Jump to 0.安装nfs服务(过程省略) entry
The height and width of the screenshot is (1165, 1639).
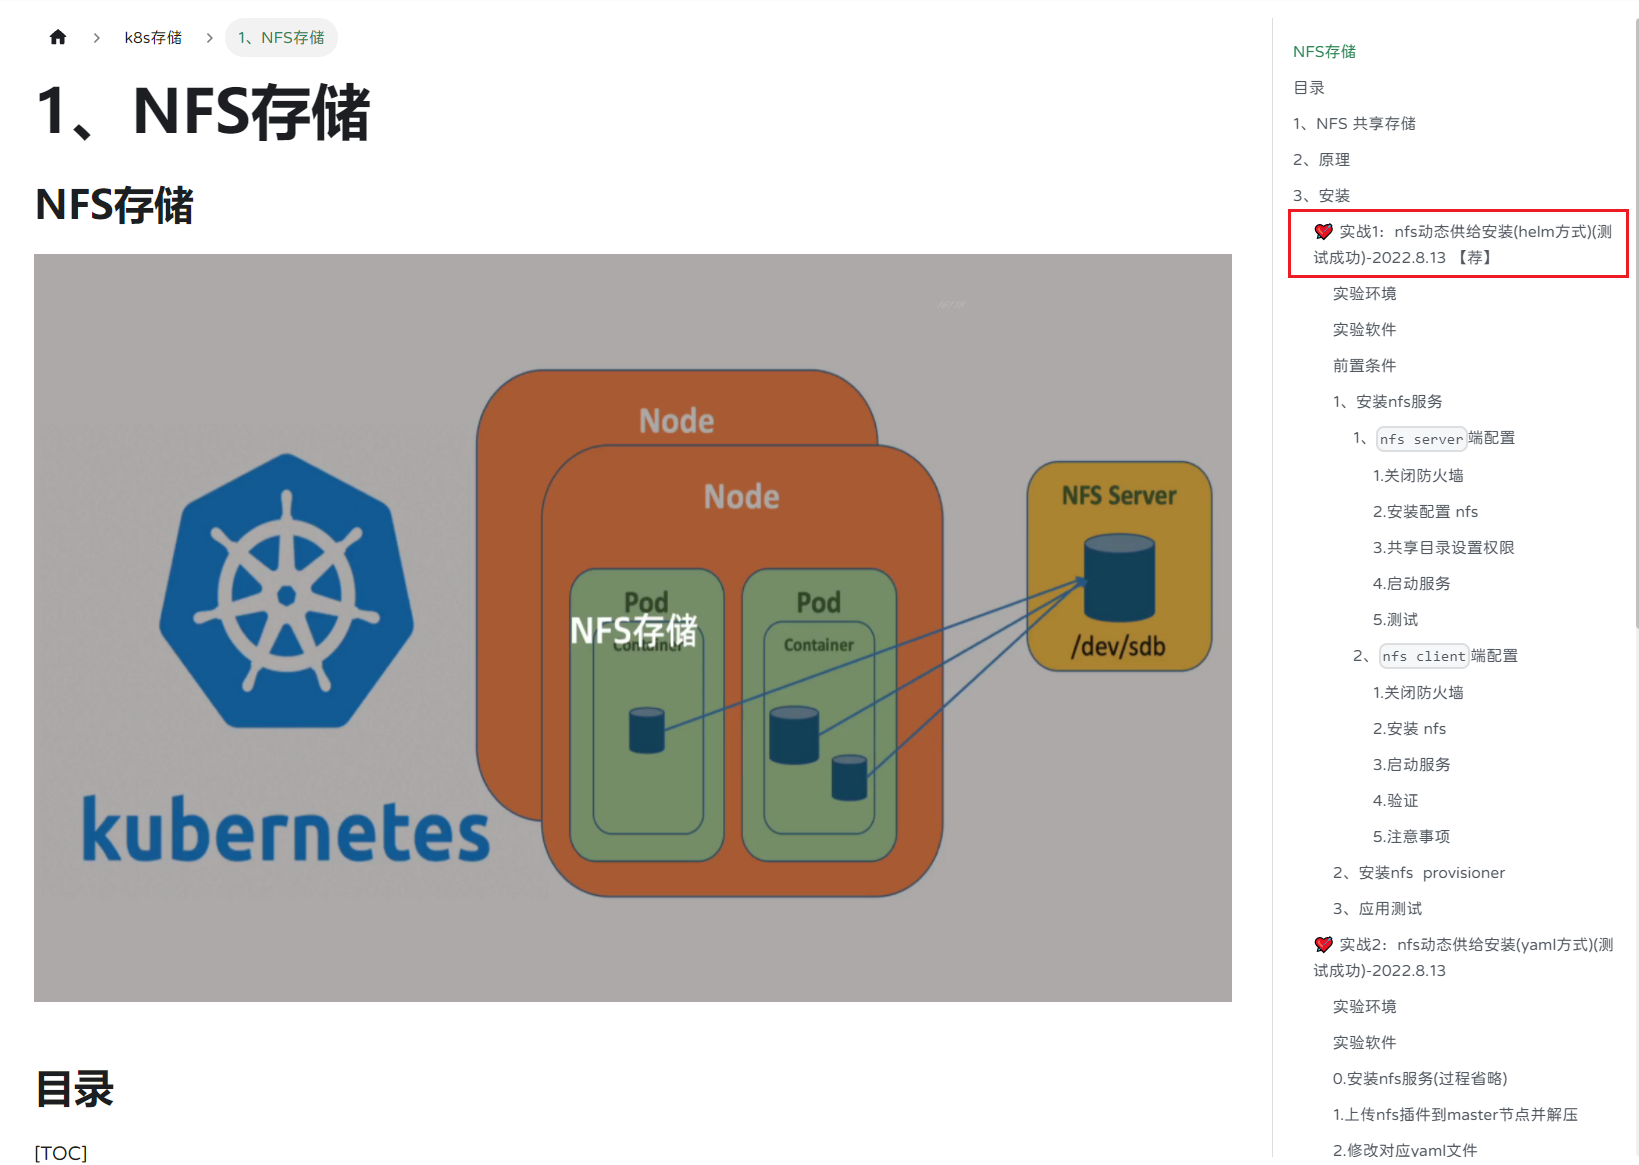point(1420,1079)
